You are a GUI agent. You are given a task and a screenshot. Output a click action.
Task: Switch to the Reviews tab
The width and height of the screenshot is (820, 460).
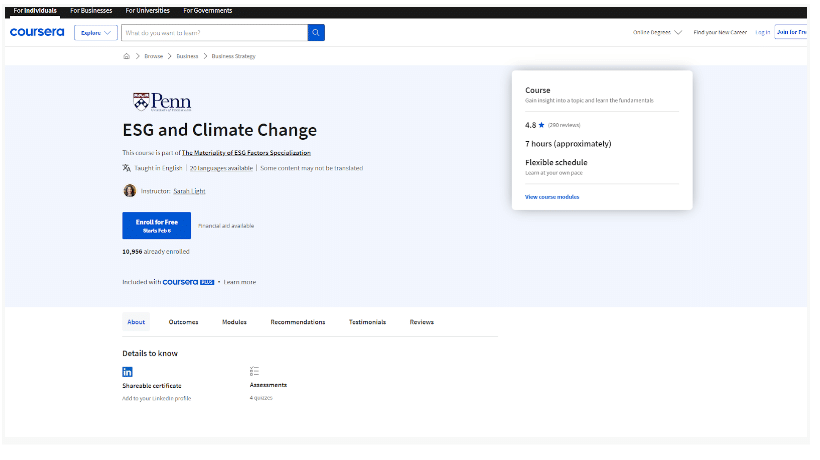coord(422,322)
